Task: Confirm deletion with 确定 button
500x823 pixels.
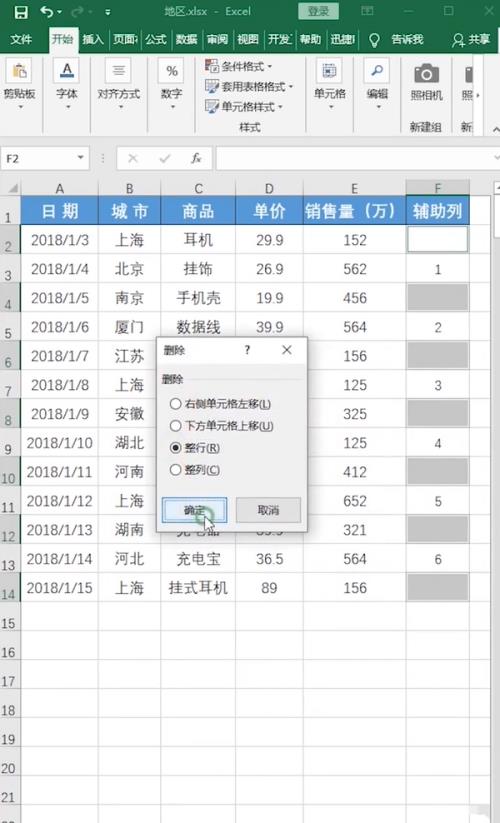Action: pos(194,510)
